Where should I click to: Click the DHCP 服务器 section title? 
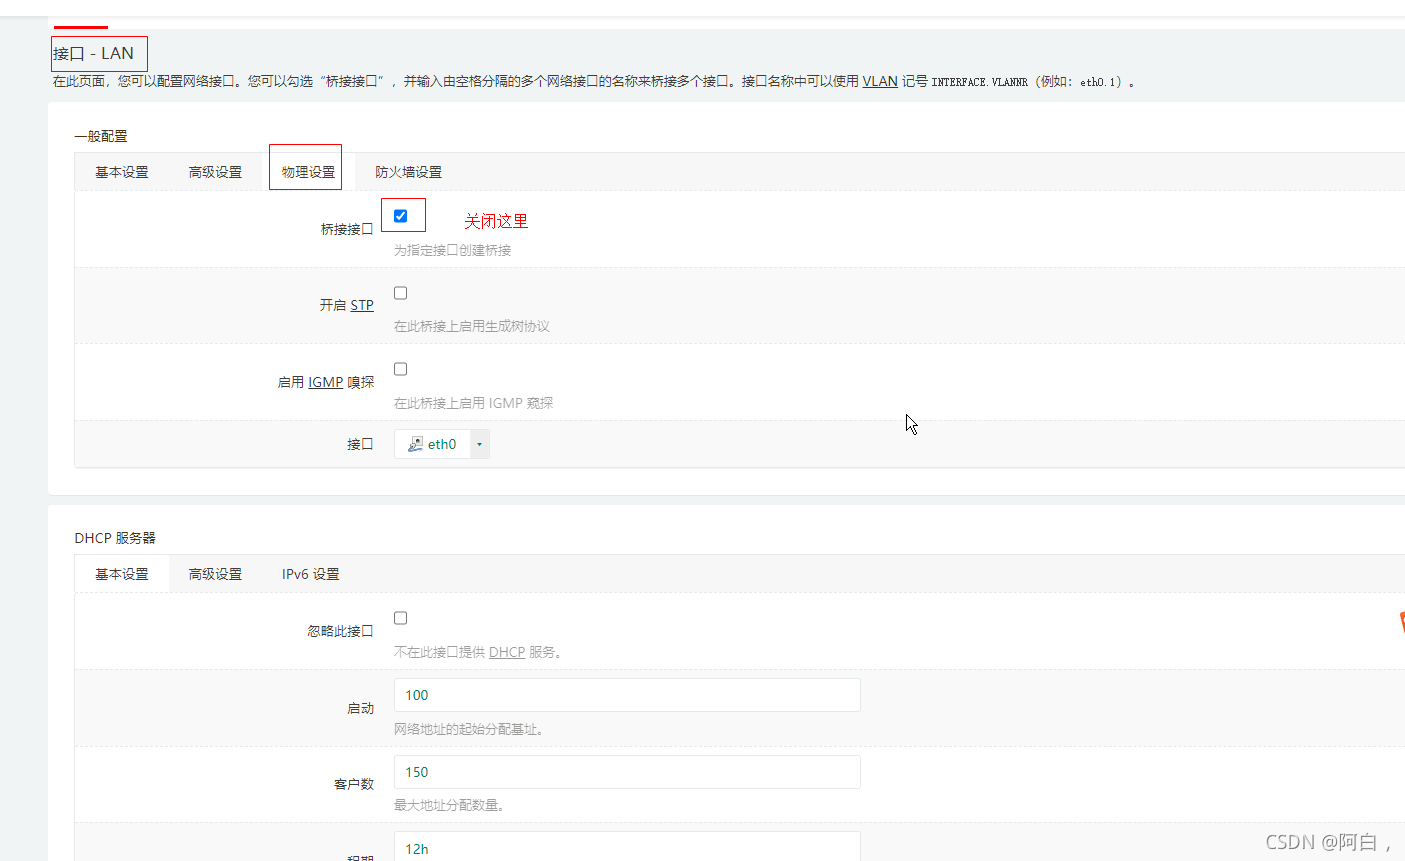tap(115, 538)
